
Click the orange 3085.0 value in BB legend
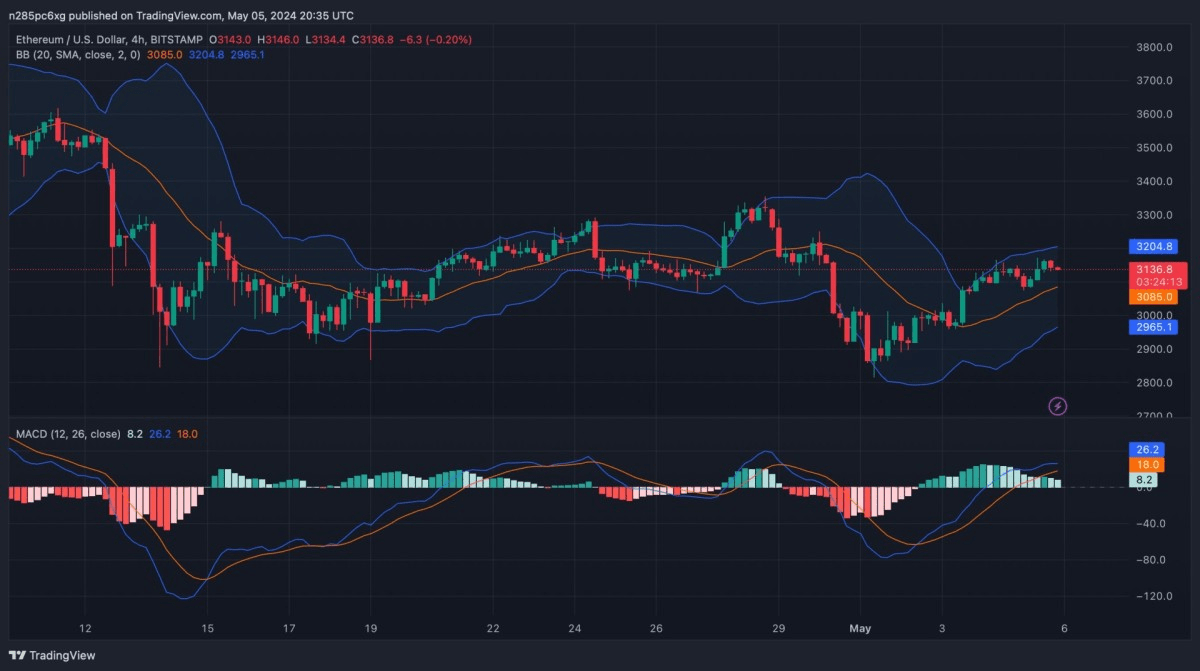pos(164,53)
